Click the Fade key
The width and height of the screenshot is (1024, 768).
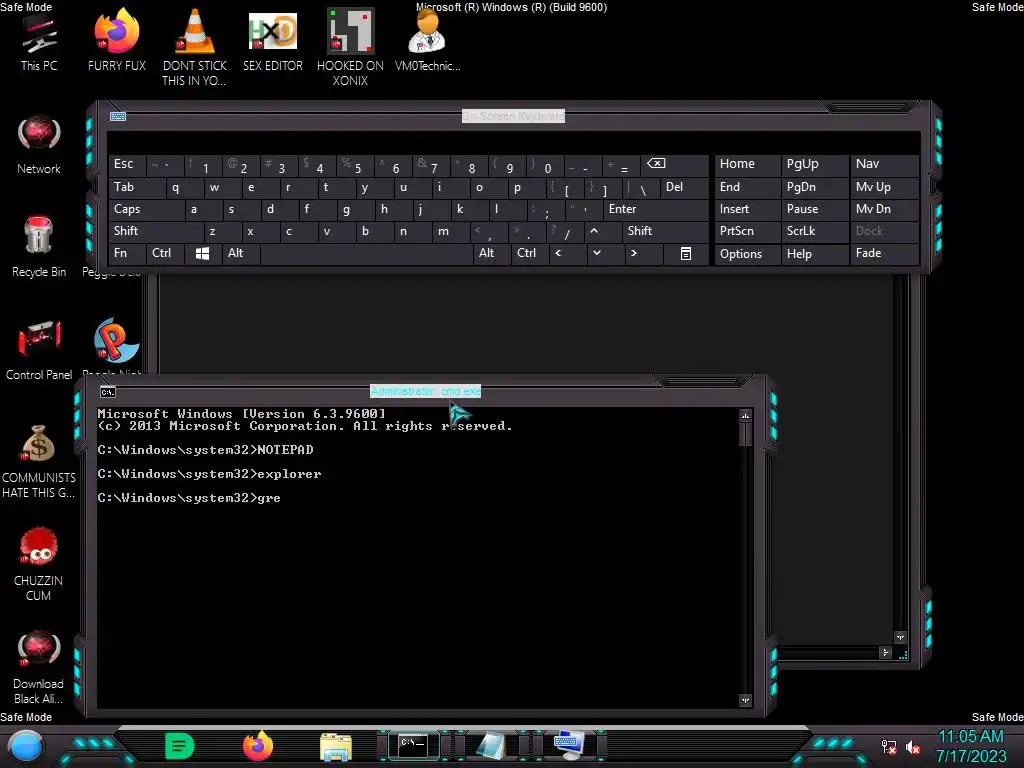tap(884, 253)
